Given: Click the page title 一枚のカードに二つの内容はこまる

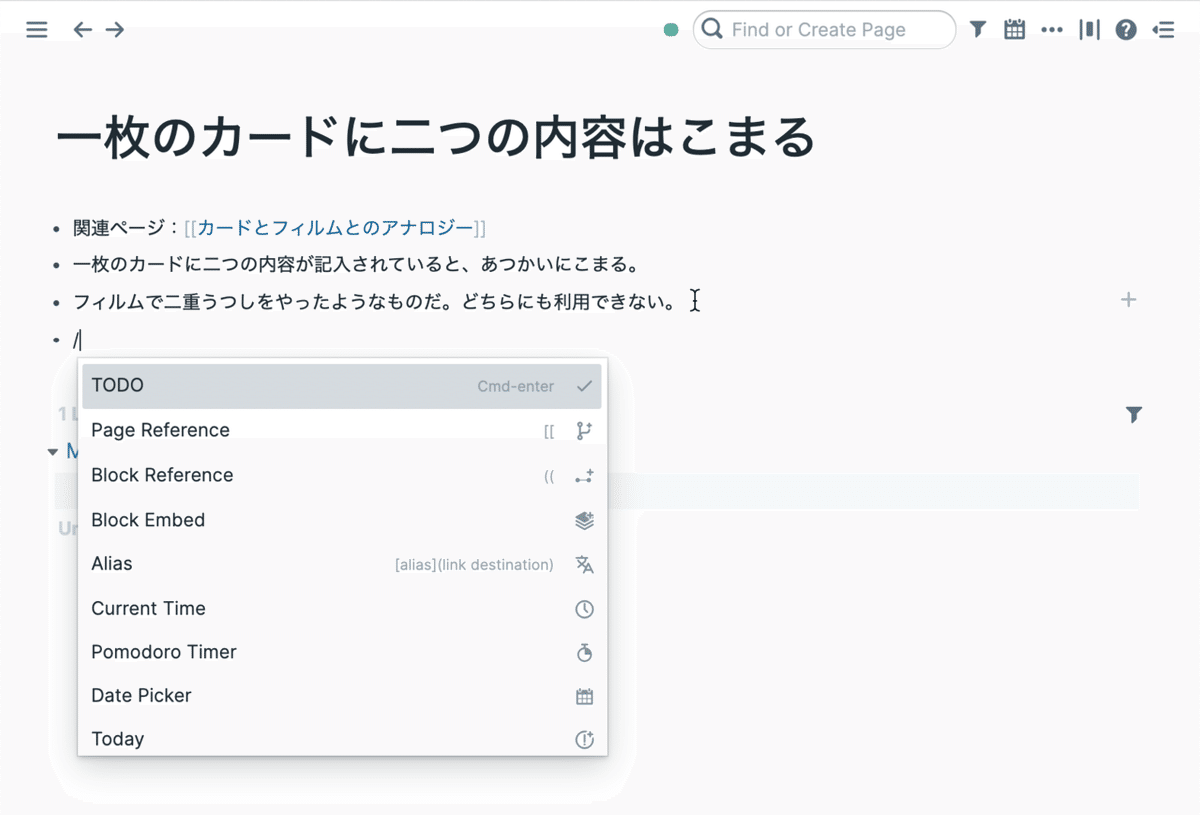Looking at the screenshot, I should click(436, 138).
